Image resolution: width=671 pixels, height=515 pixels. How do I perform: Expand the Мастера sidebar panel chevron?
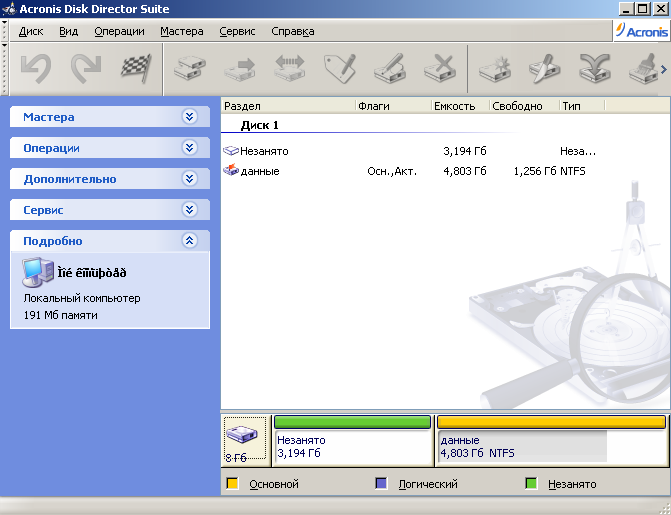pos(190,116)
